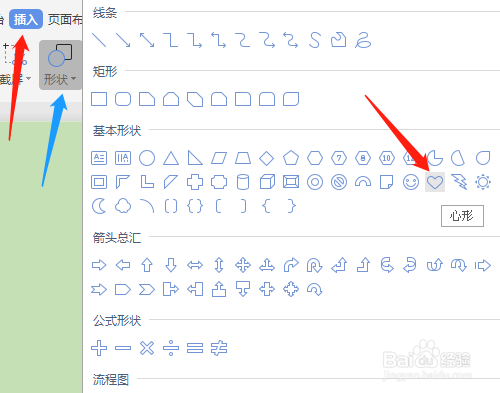Select the oval shape
Viewport: 500px width, 393px height.
coord(147,158)
